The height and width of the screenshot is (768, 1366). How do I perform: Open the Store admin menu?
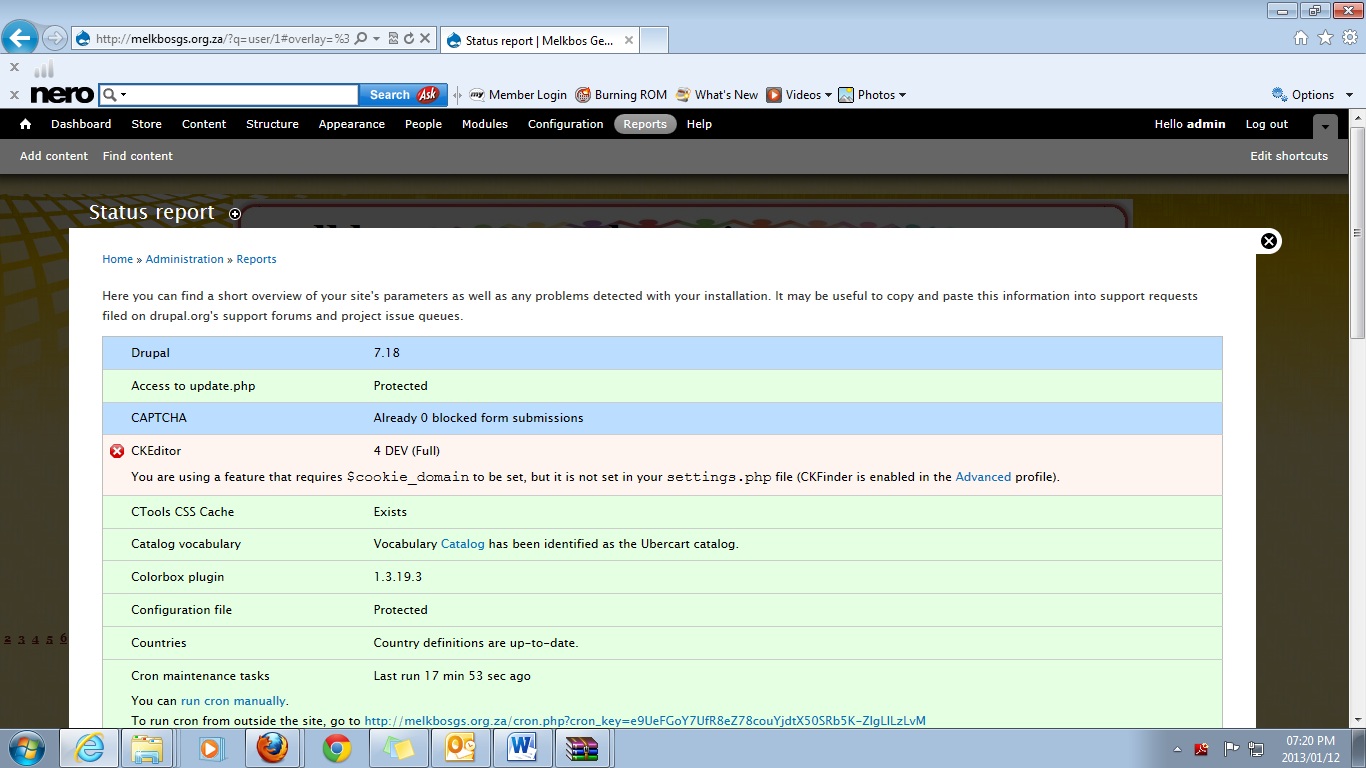[x=146, y=124]
